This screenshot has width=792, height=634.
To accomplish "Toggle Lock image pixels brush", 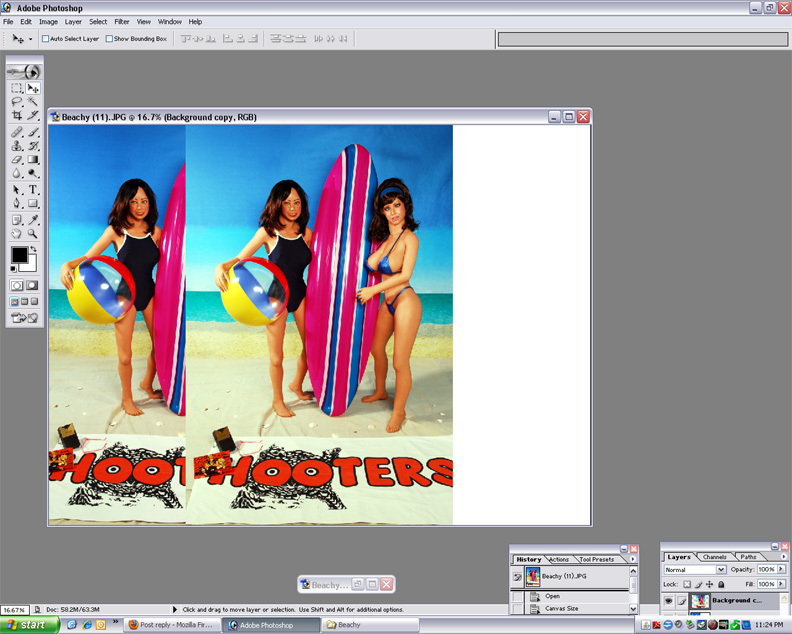I will 699,584.
